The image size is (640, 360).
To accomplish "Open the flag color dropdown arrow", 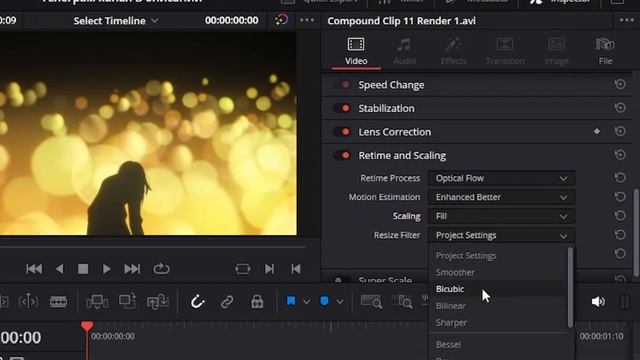I will 306,302.
